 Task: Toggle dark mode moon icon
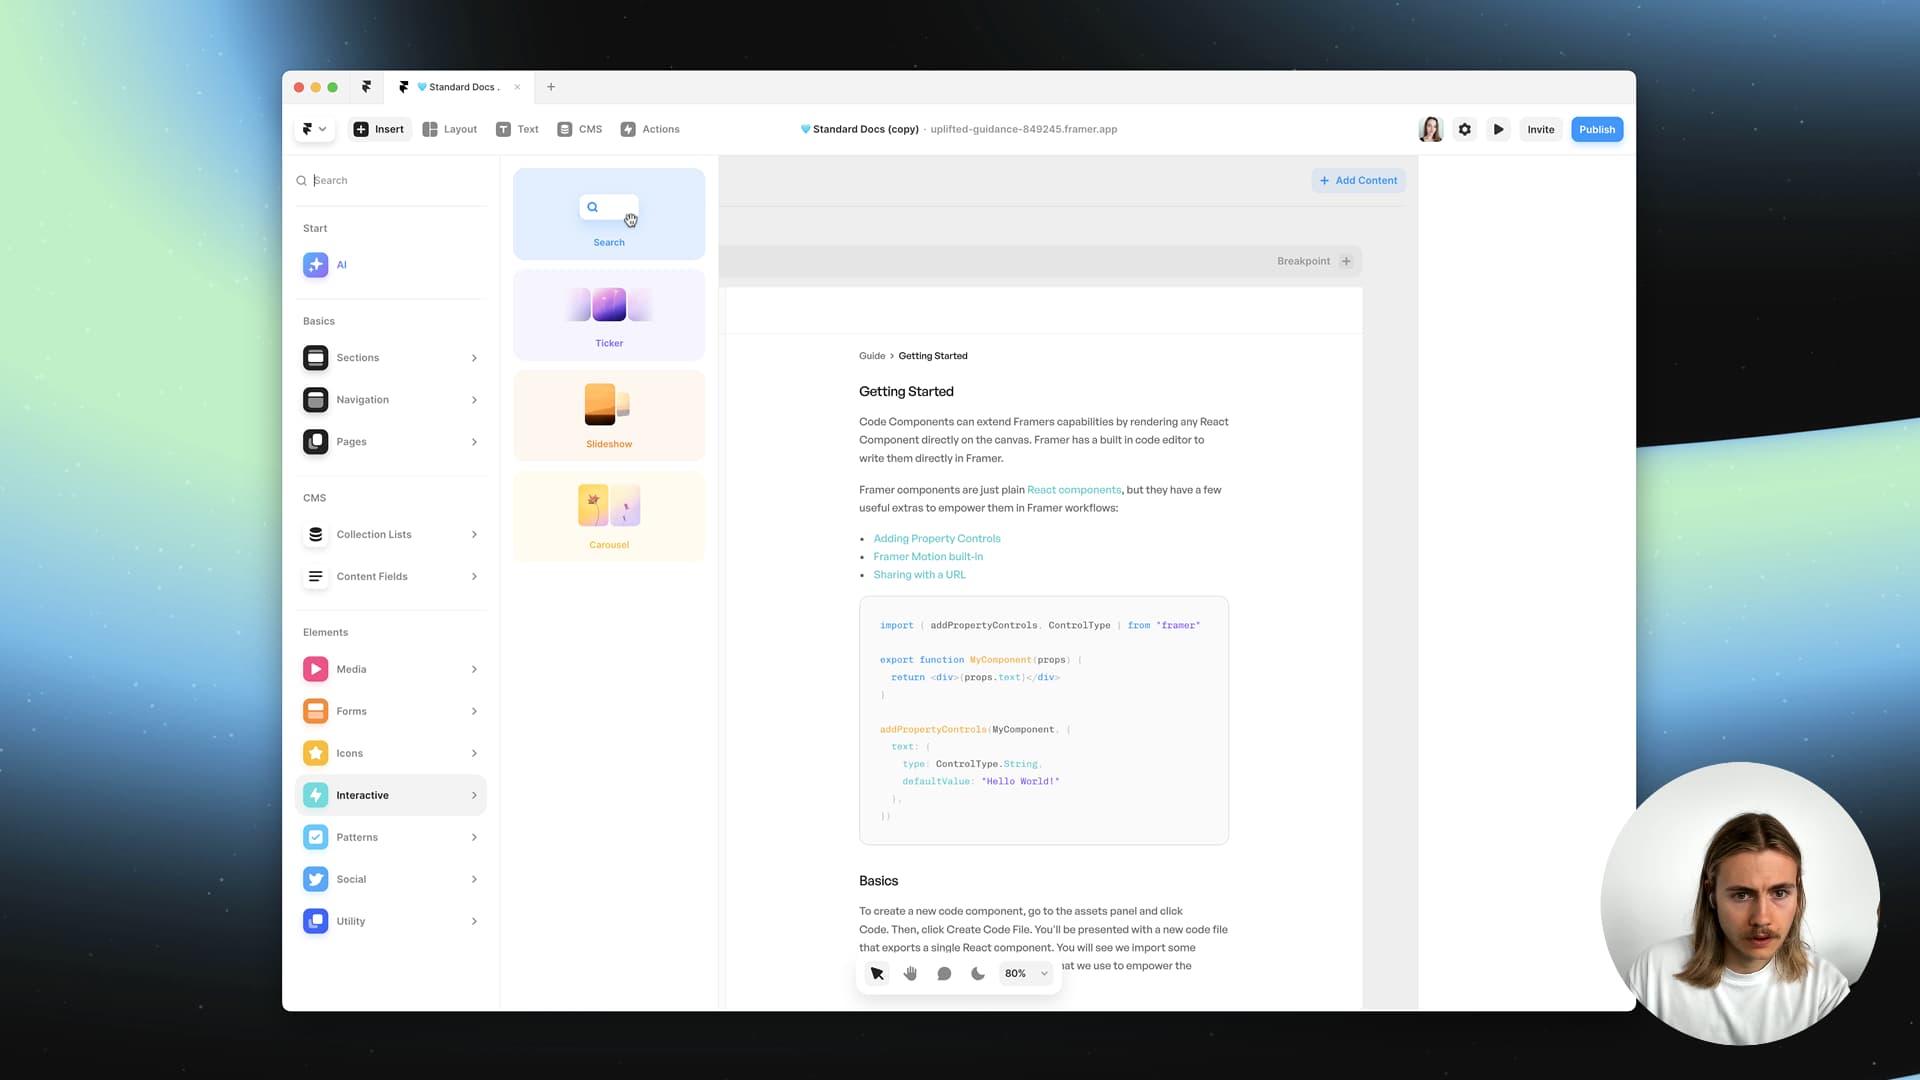tap(978, 973)
